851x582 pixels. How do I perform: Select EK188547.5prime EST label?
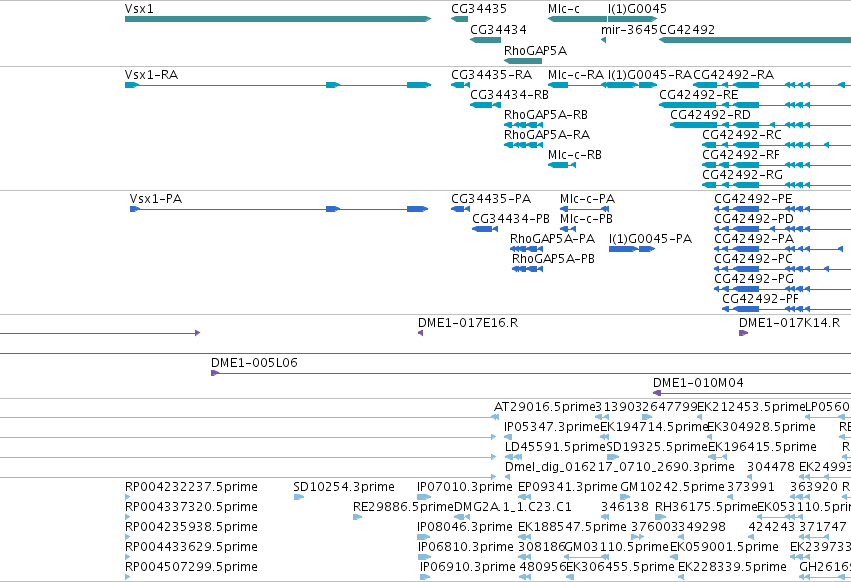[572, 527]
